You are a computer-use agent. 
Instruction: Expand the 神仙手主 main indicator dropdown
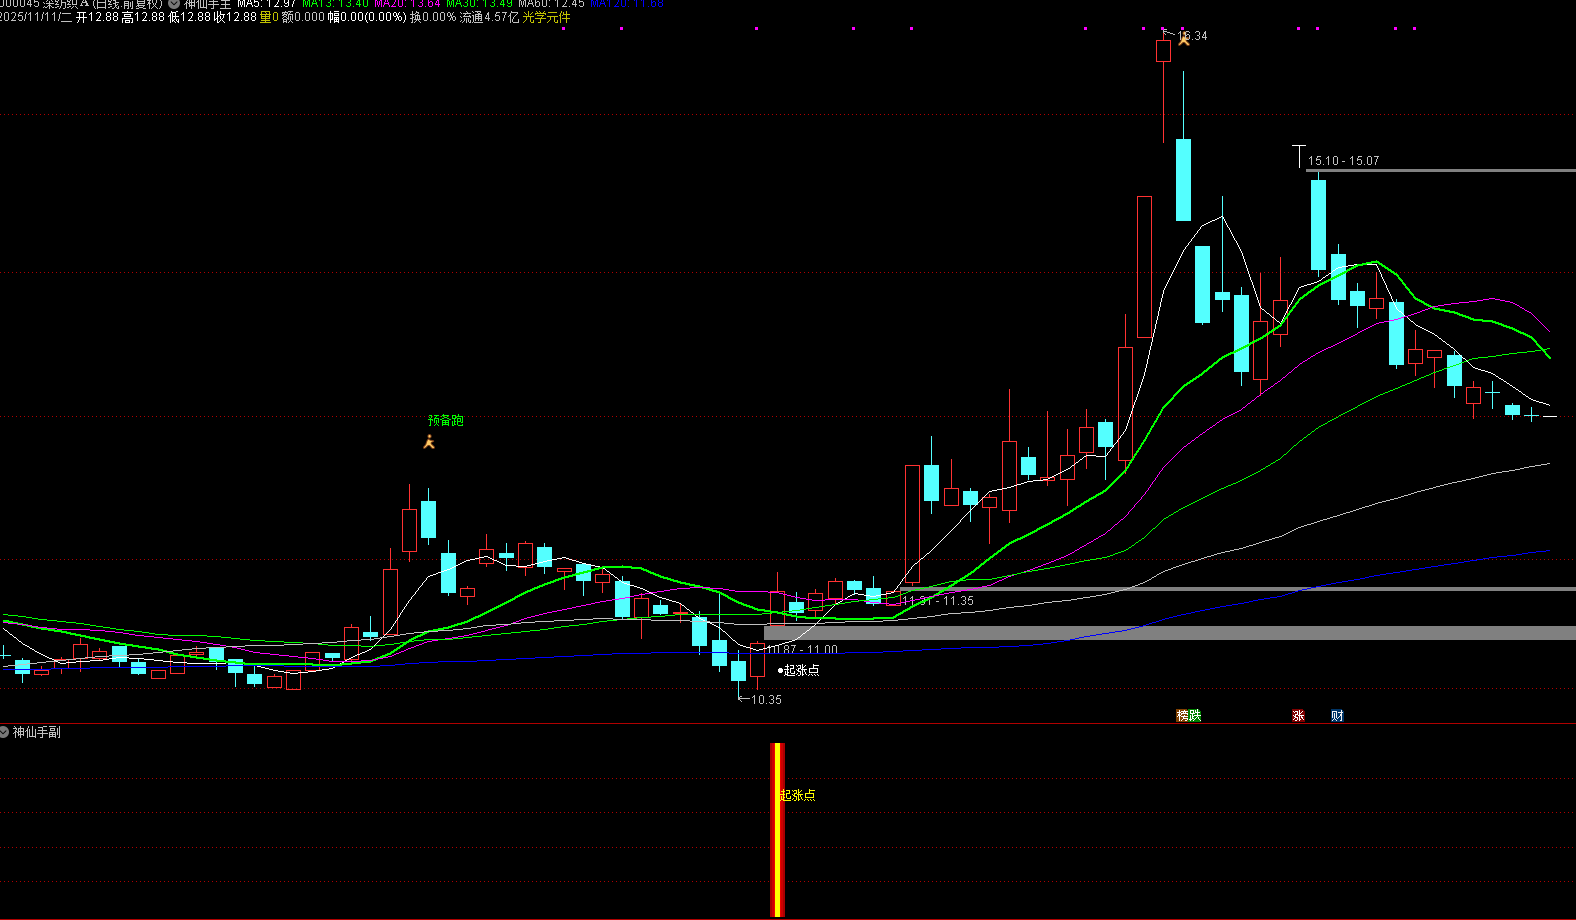[x=174, y=4]
